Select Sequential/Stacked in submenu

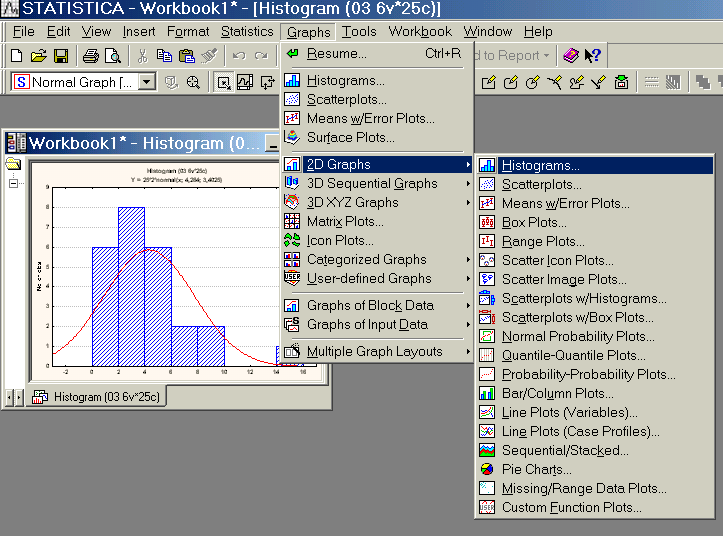[x=595, y=450]
